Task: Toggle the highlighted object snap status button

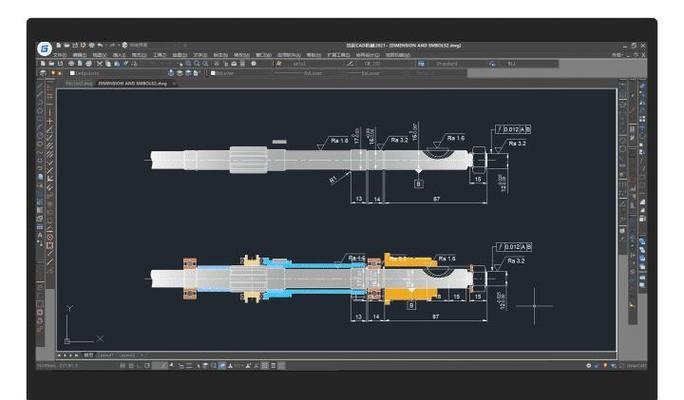Action: tap(222, 366)
